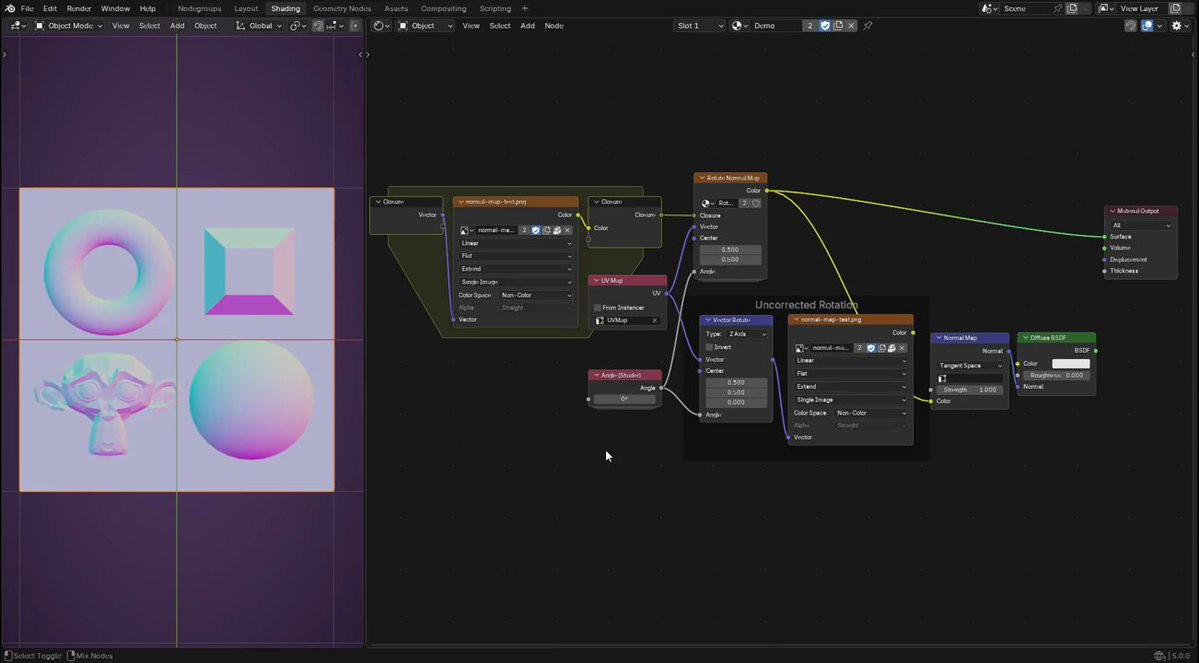Expand the Tangent Space dropdown in Normal Map
The image size is (1199, 663).
click(970, 366)
